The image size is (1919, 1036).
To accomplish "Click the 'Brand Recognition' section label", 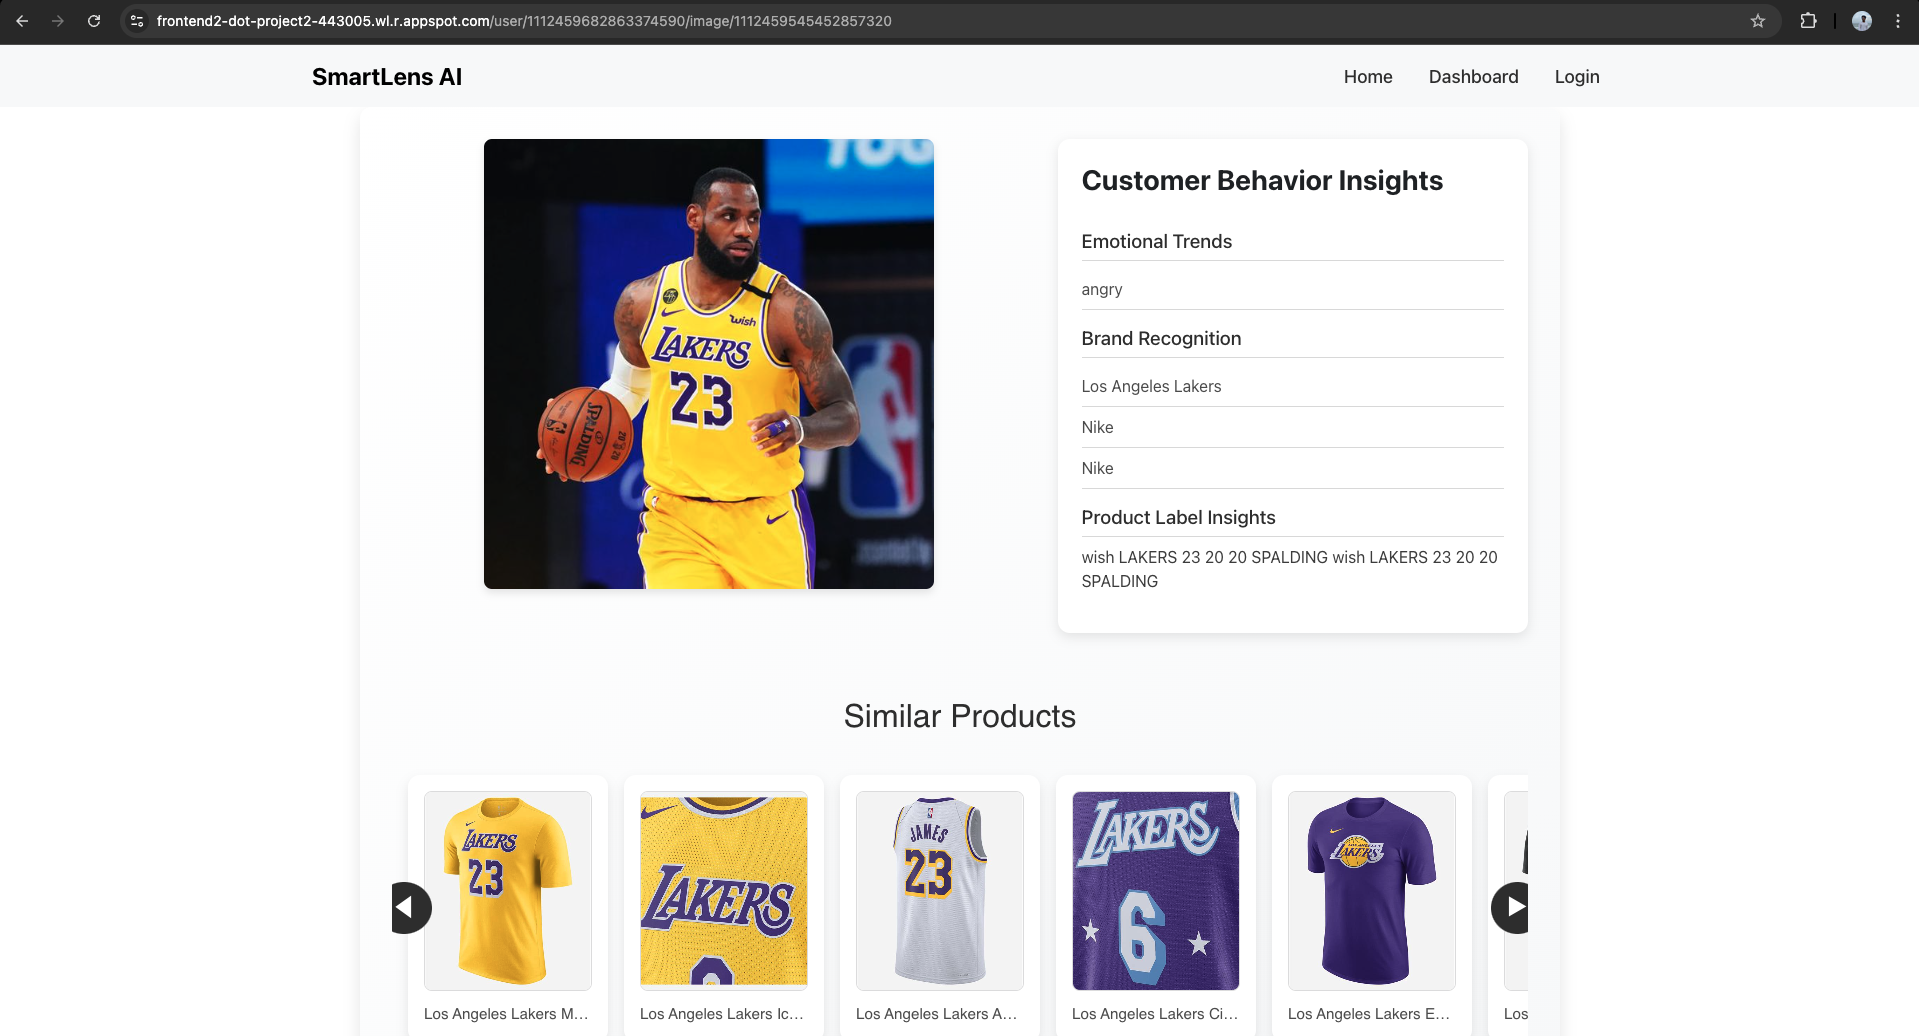I will 1161,338.
